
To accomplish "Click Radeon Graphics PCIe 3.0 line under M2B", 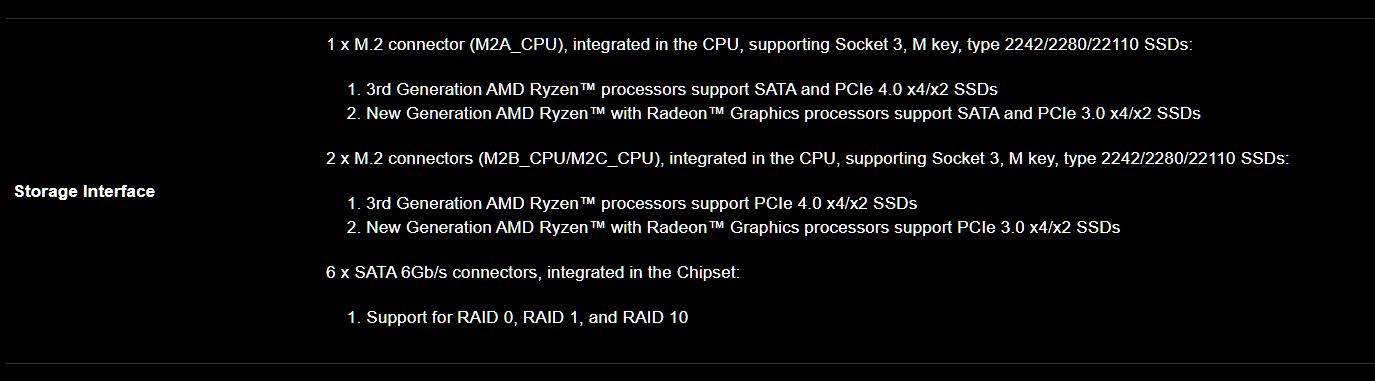I will pyautogui.click(x=734, y=227).
